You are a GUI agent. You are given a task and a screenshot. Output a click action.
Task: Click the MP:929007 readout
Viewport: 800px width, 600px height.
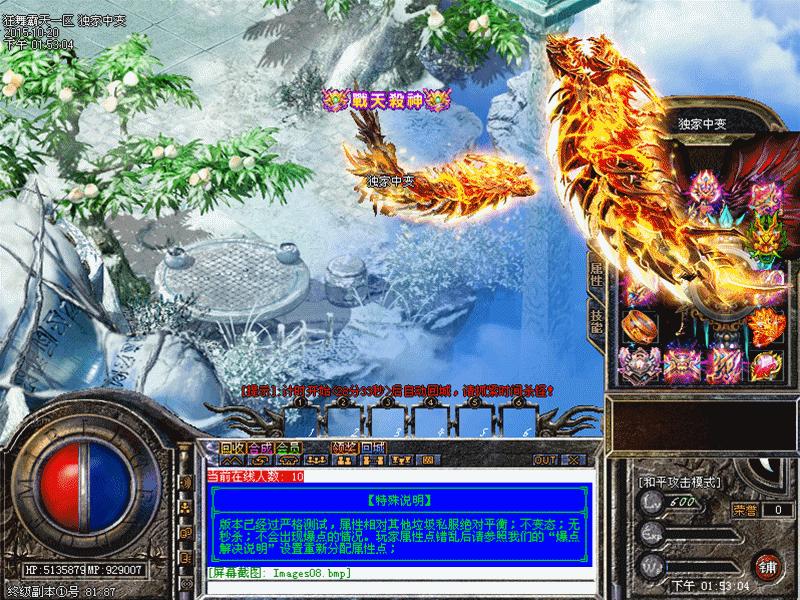pos(114,569)
